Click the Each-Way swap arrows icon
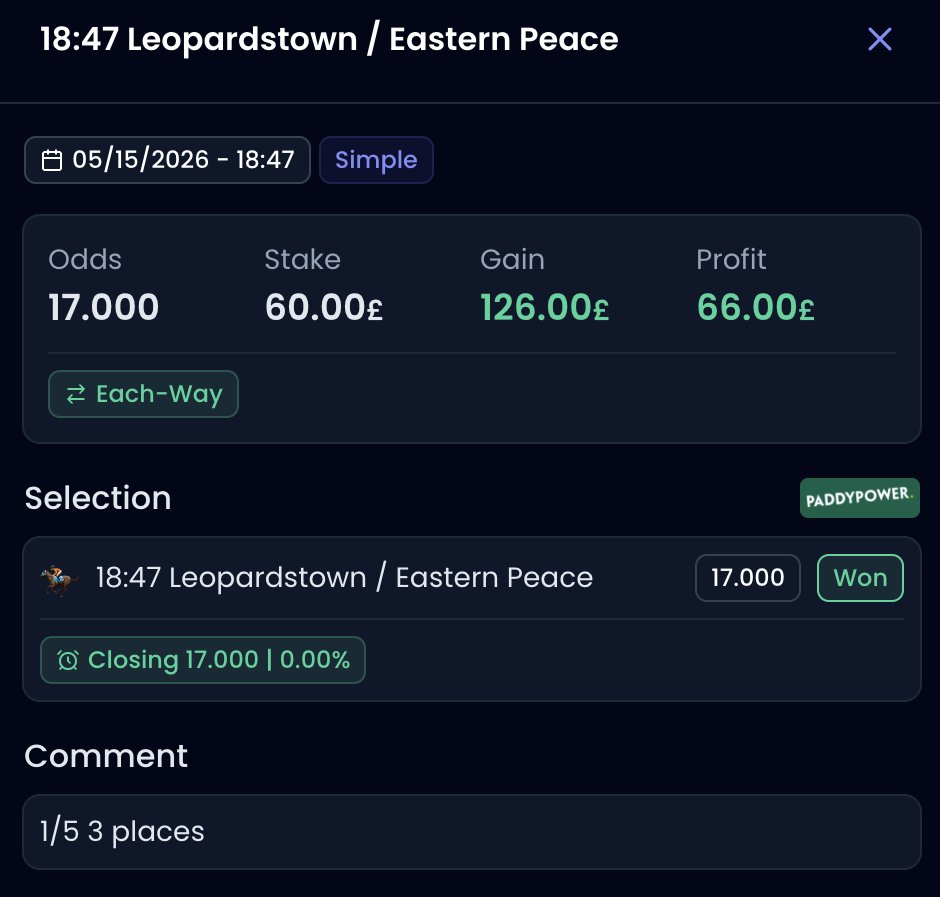Screen dimensions: 940x897 (x=76, y=395)
